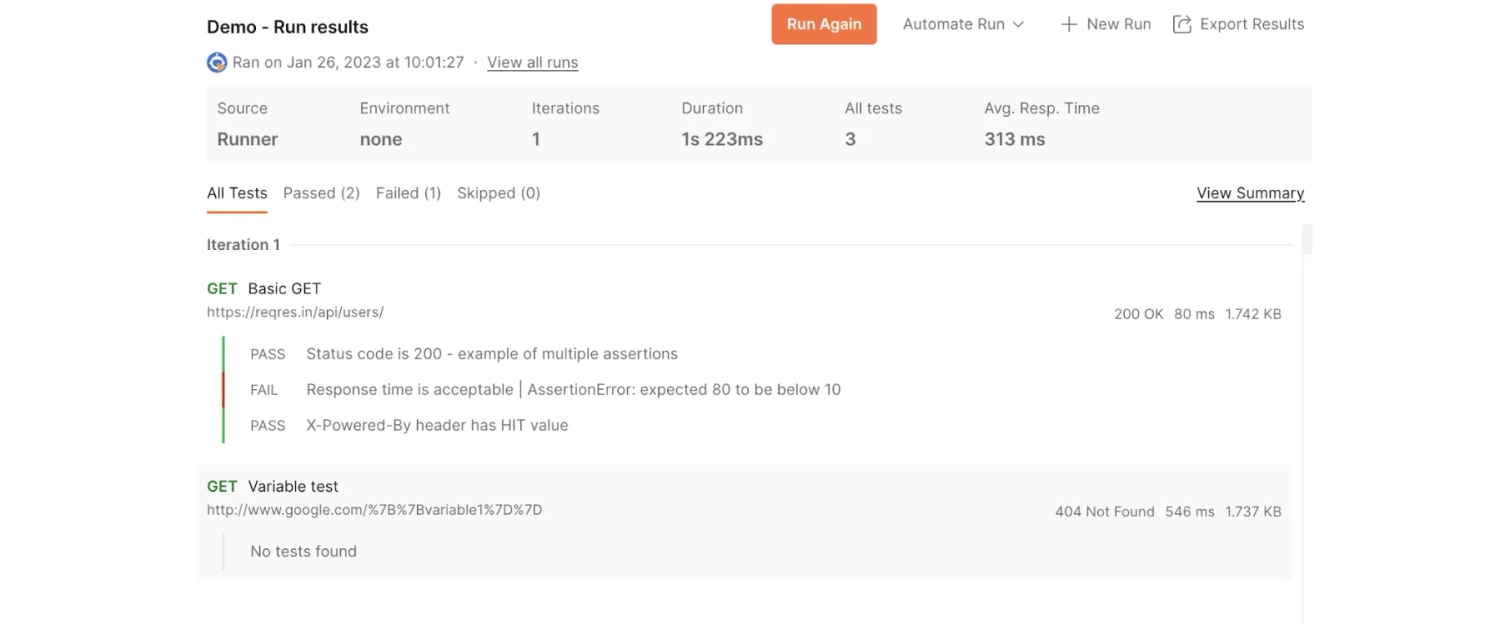Click the 1.737 KB response size
The image size is (1500, 625).
coord(1253,511)
